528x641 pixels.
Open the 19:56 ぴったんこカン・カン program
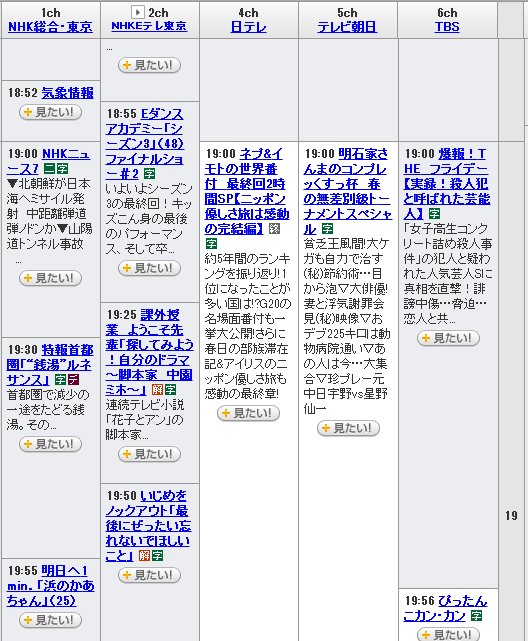coord(445,608)
